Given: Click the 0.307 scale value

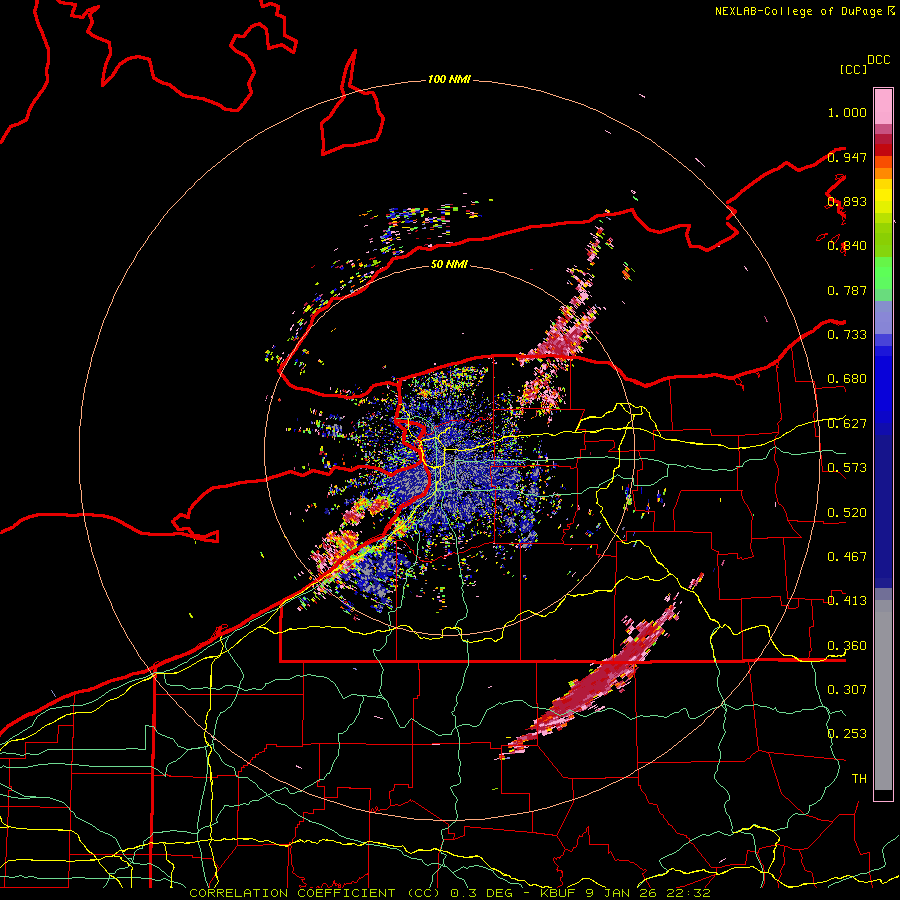Looking at the screenshot, I should (x=847, y=690).
